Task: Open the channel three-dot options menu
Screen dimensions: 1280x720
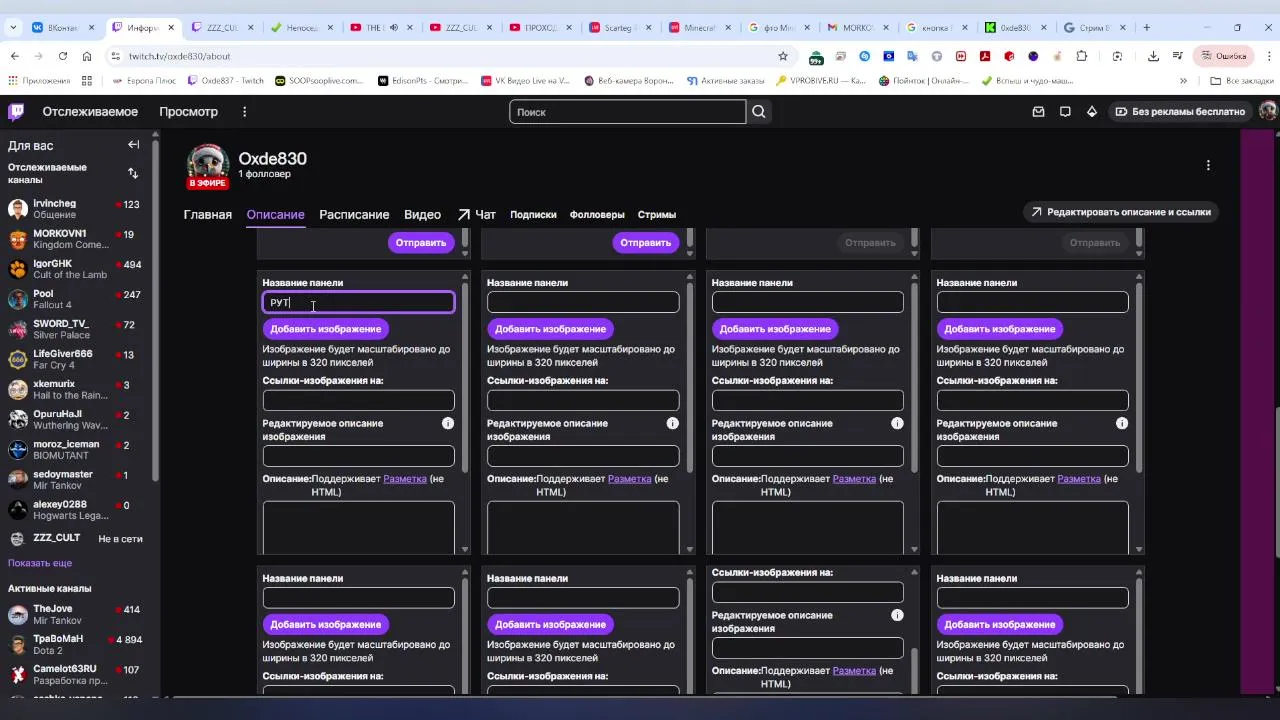Action: [1208, 165]
